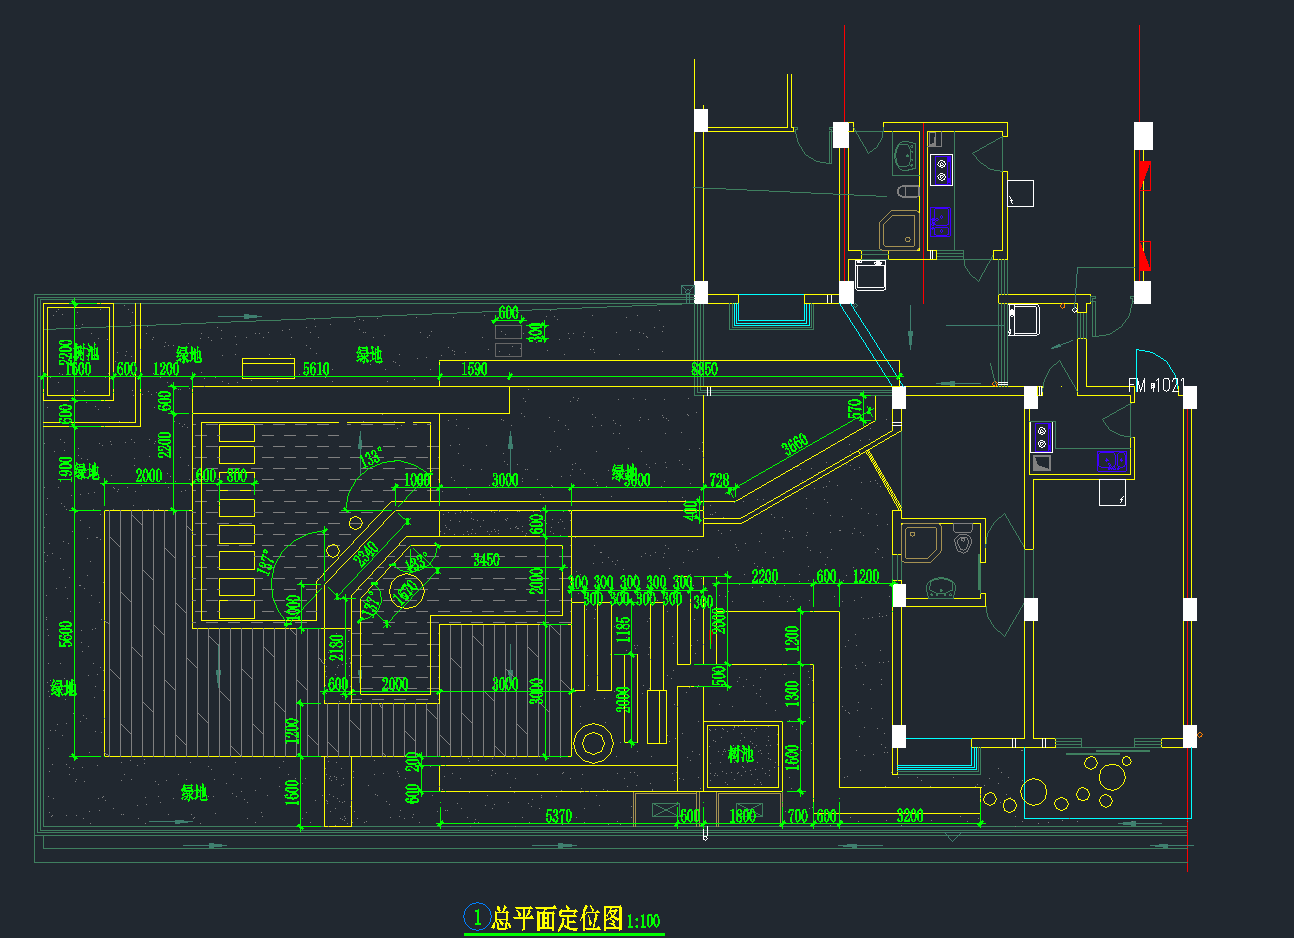The height and width of the screenshot is (938, 1294).
Task: Click the blue double sink in right kitchen
Action: [1112, 461]
